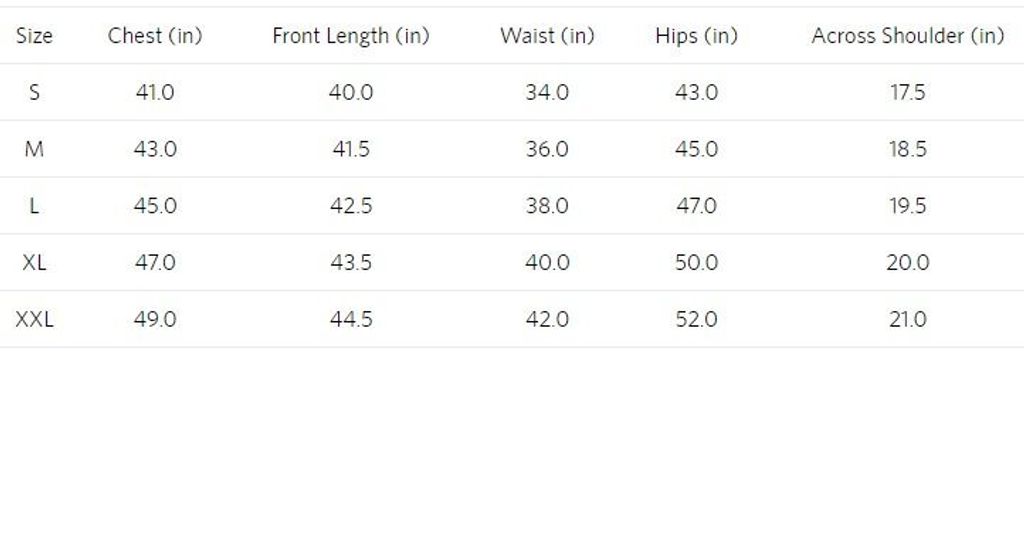Select the Front Length (in) header

[x=351, y=36]
